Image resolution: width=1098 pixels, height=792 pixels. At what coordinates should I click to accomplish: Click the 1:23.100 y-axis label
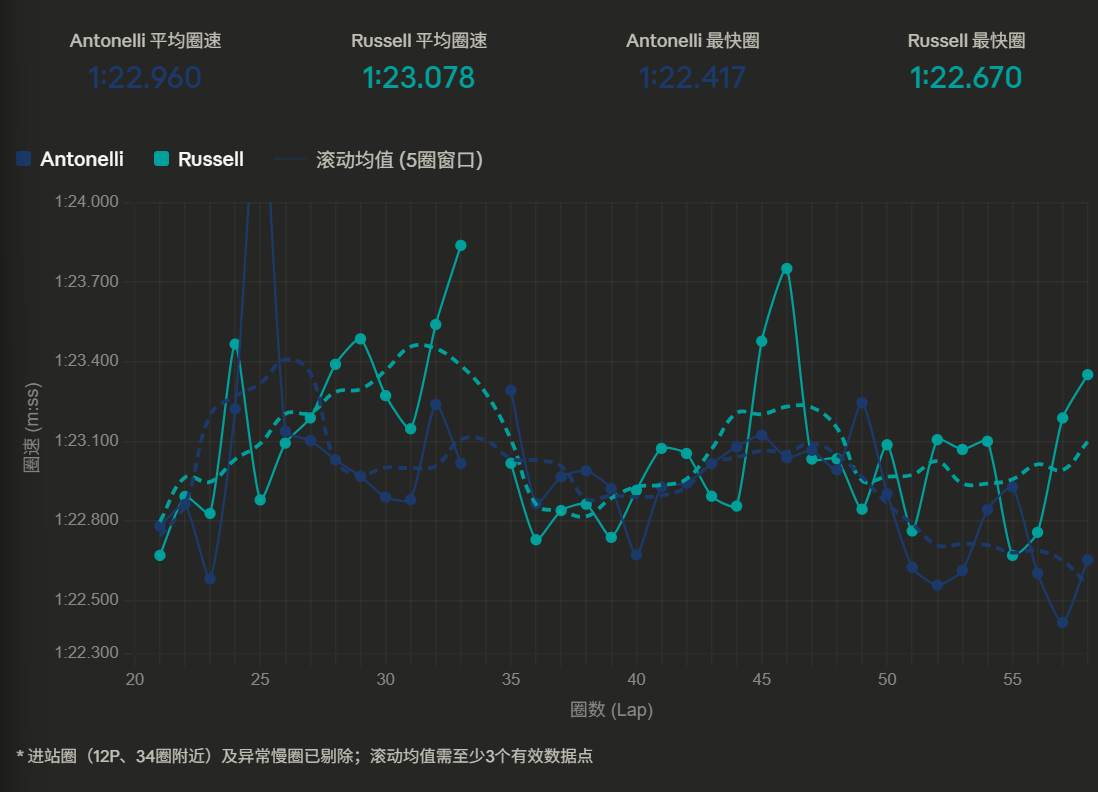click(x=87, y=440)
